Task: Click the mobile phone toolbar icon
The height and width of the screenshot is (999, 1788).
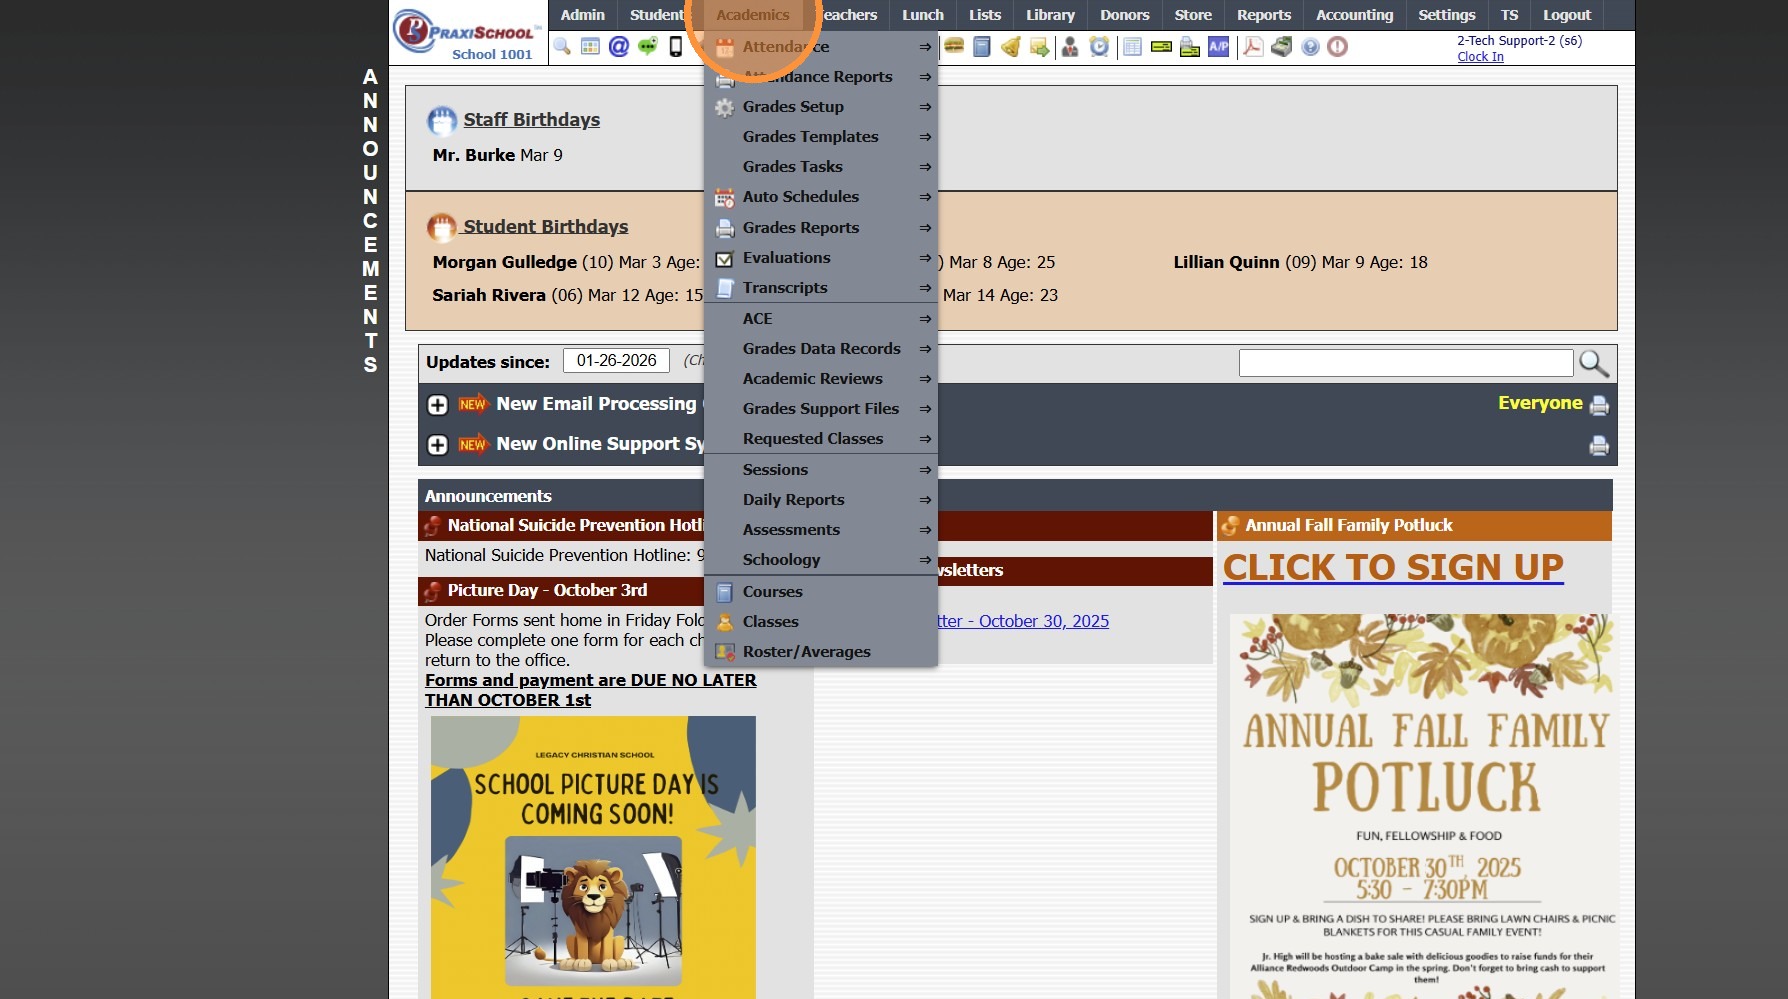Action: point(676,47)
